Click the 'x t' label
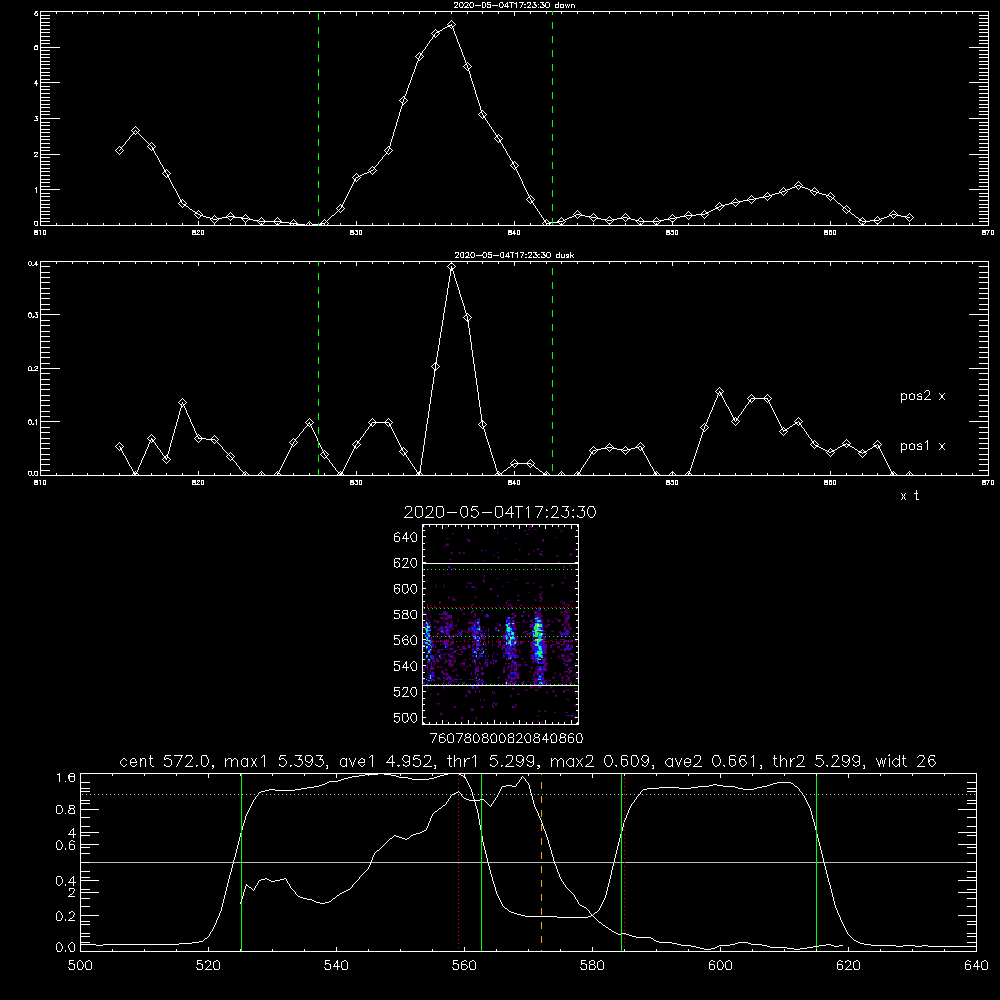The width and height of the screenshot is (1000, 1000). click(x=909, y=496)
